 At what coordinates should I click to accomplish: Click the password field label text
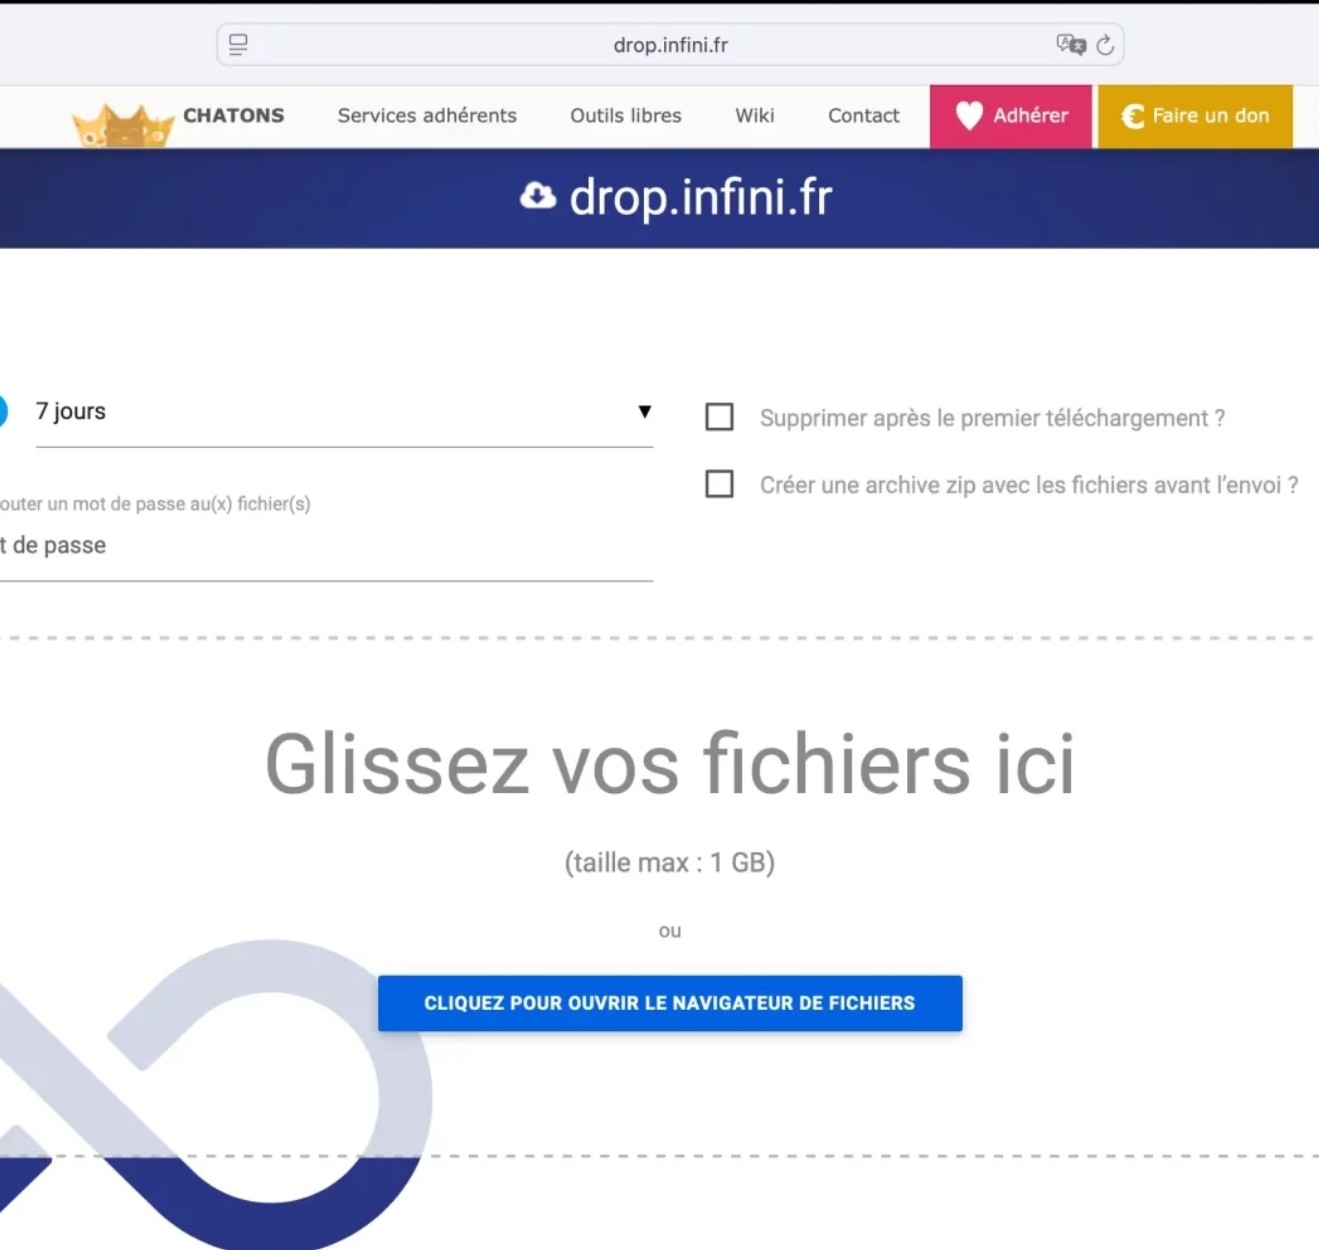pos(155,504)
